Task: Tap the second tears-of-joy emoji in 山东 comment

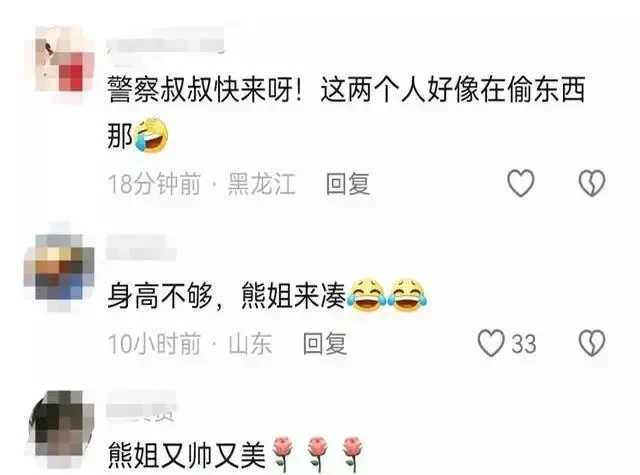Action: (x=407, y=295)
